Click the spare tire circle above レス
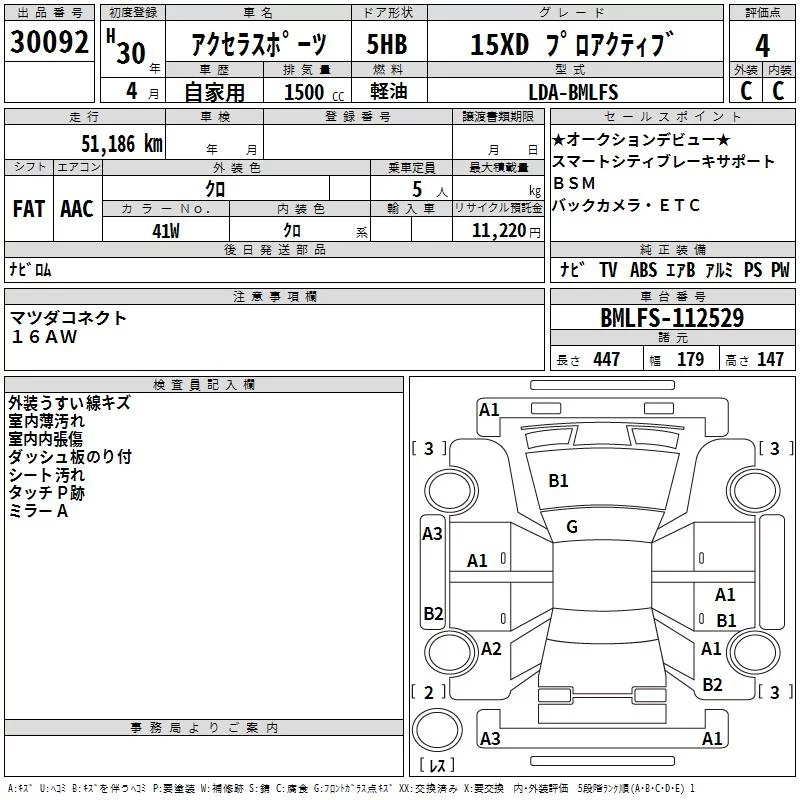Viewport: 800px width, 800px height. click(437, 730)
